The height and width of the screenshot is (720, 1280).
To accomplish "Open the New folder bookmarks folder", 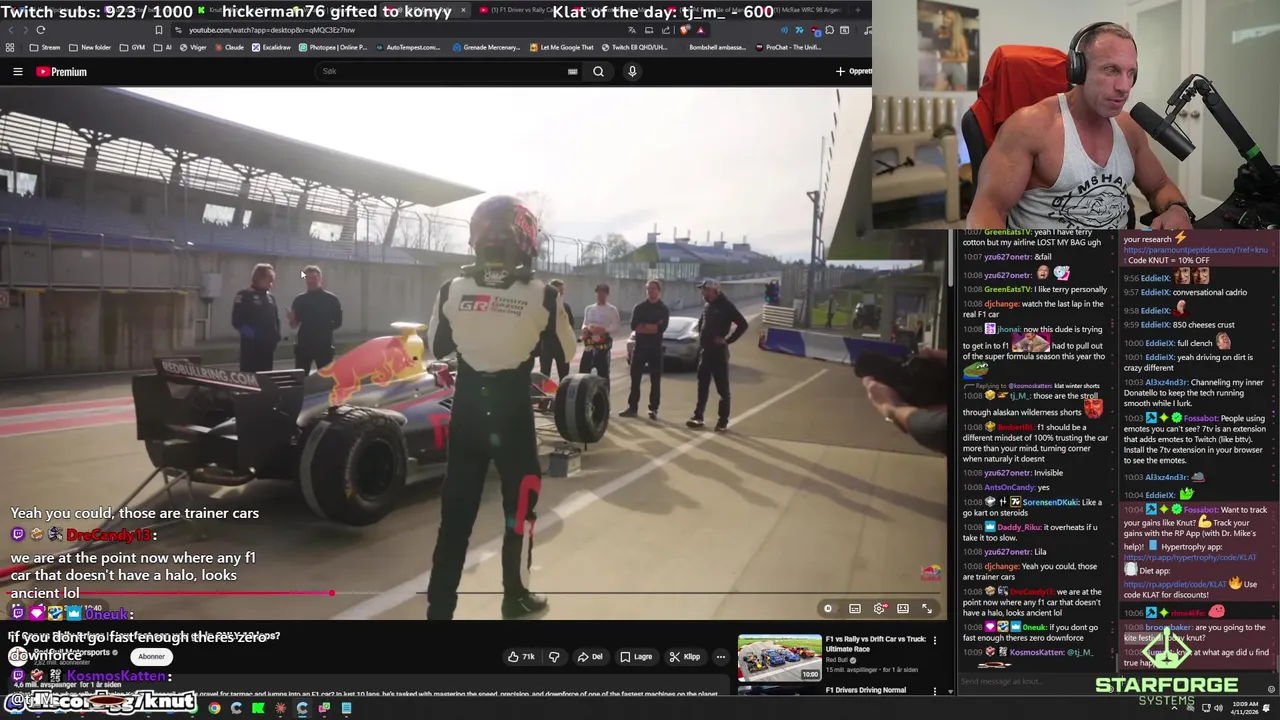I will click(90, 47).
